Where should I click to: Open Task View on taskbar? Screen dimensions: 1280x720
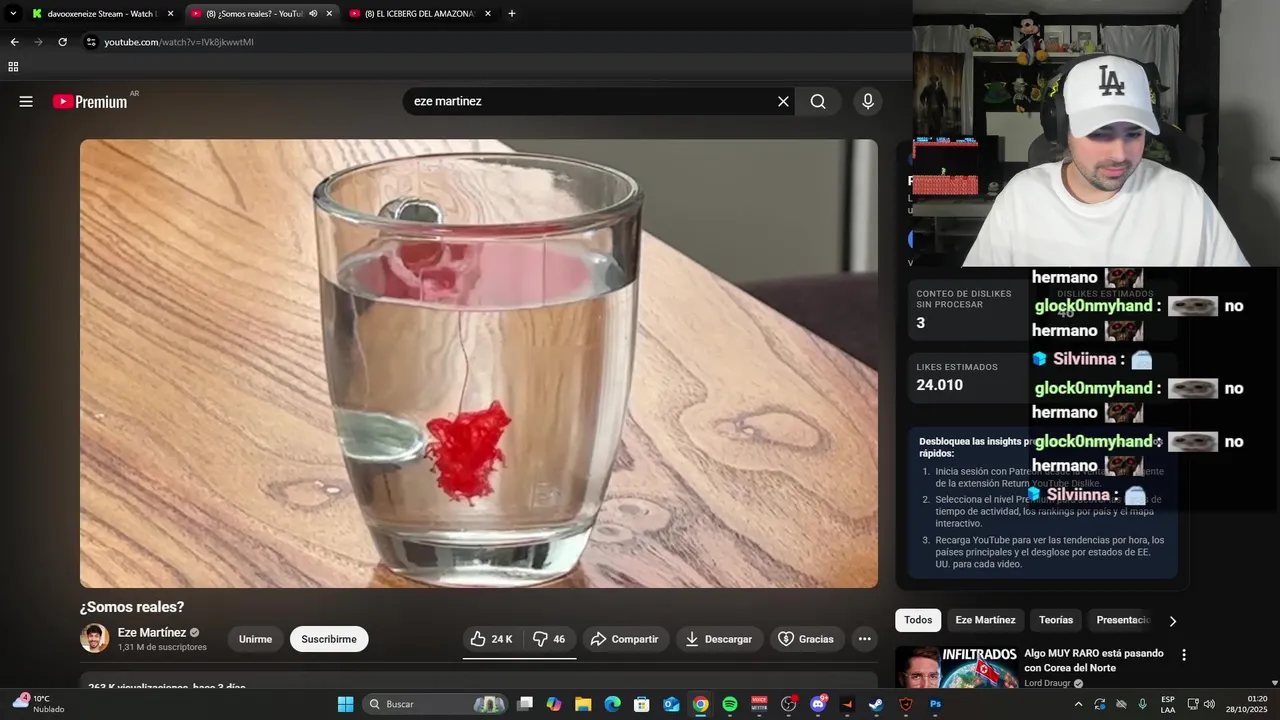pyautogui.click(x=525, y=704)
